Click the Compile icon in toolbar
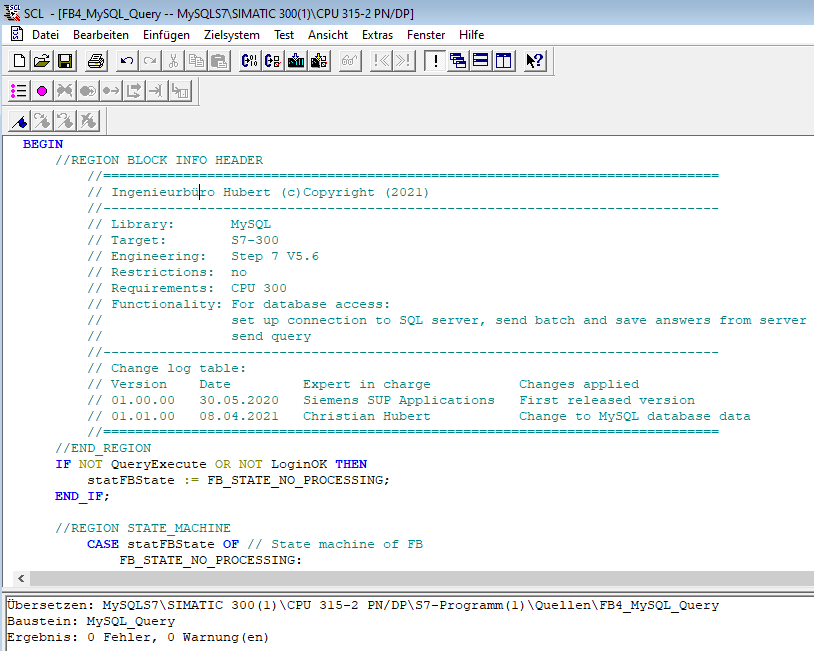 click(x=250, y=61)
